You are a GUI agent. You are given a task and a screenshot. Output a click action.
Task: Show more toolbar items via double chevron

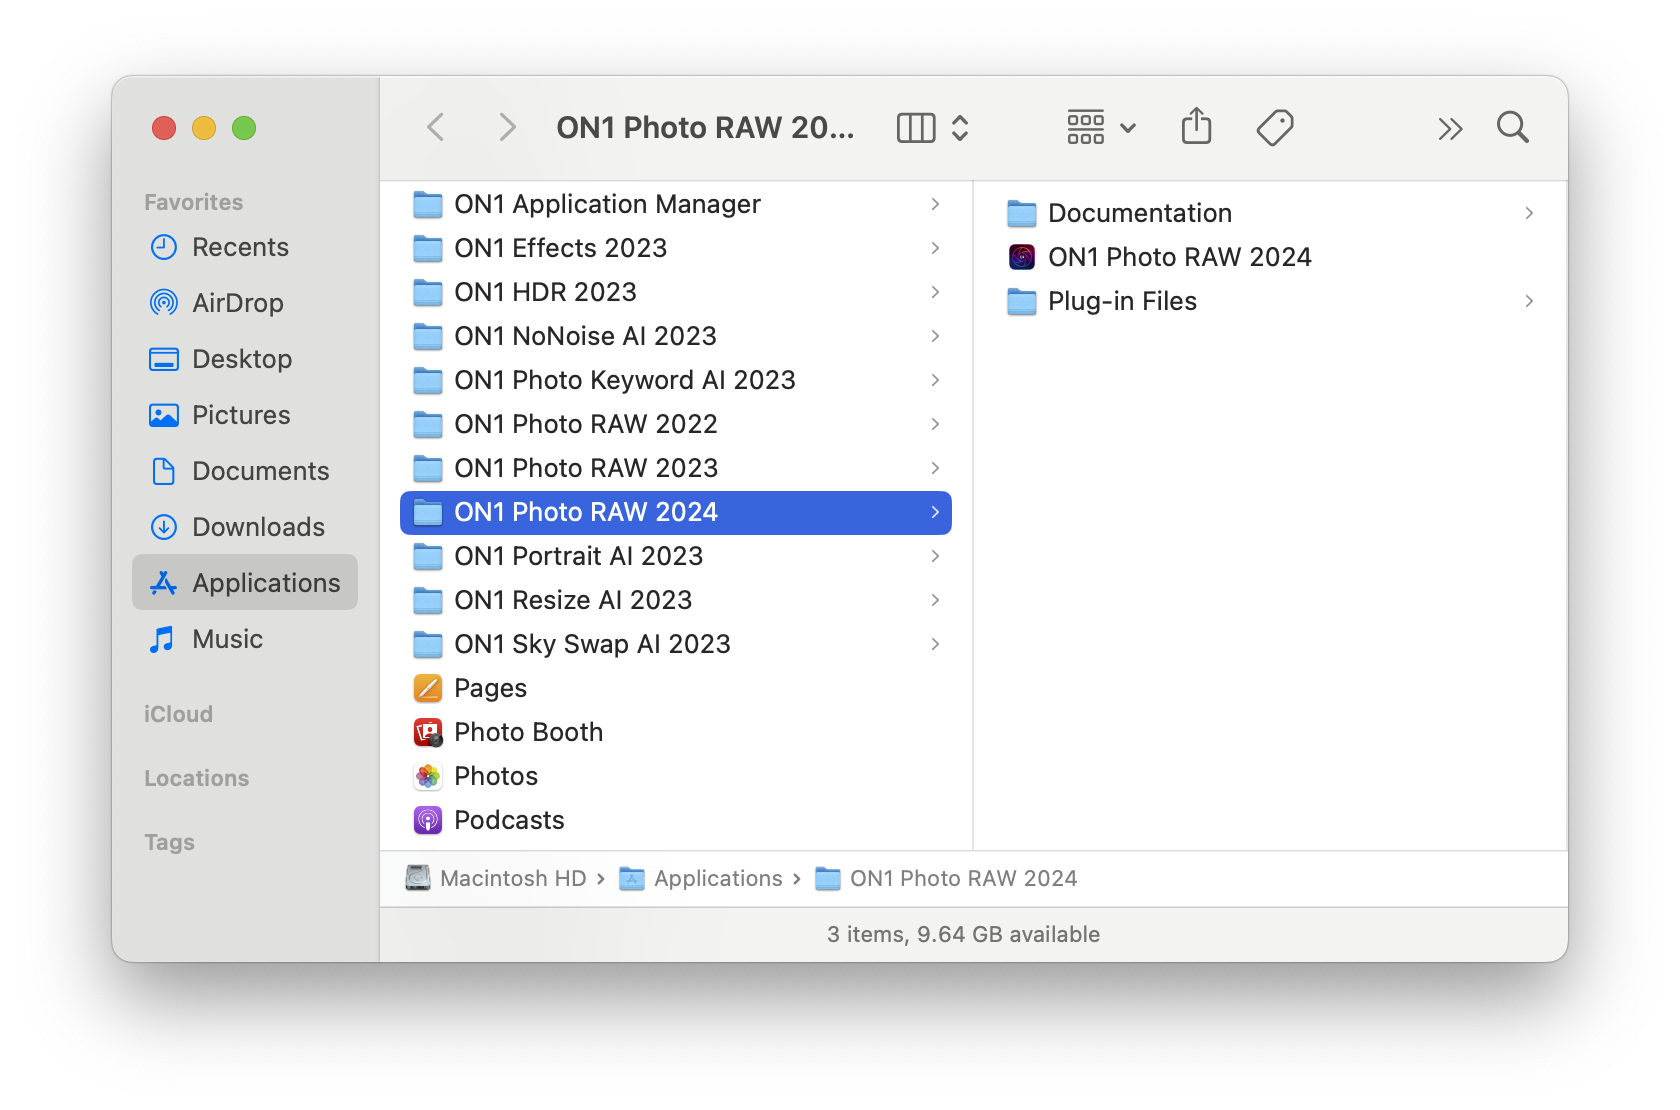(x=1450, y=128)
